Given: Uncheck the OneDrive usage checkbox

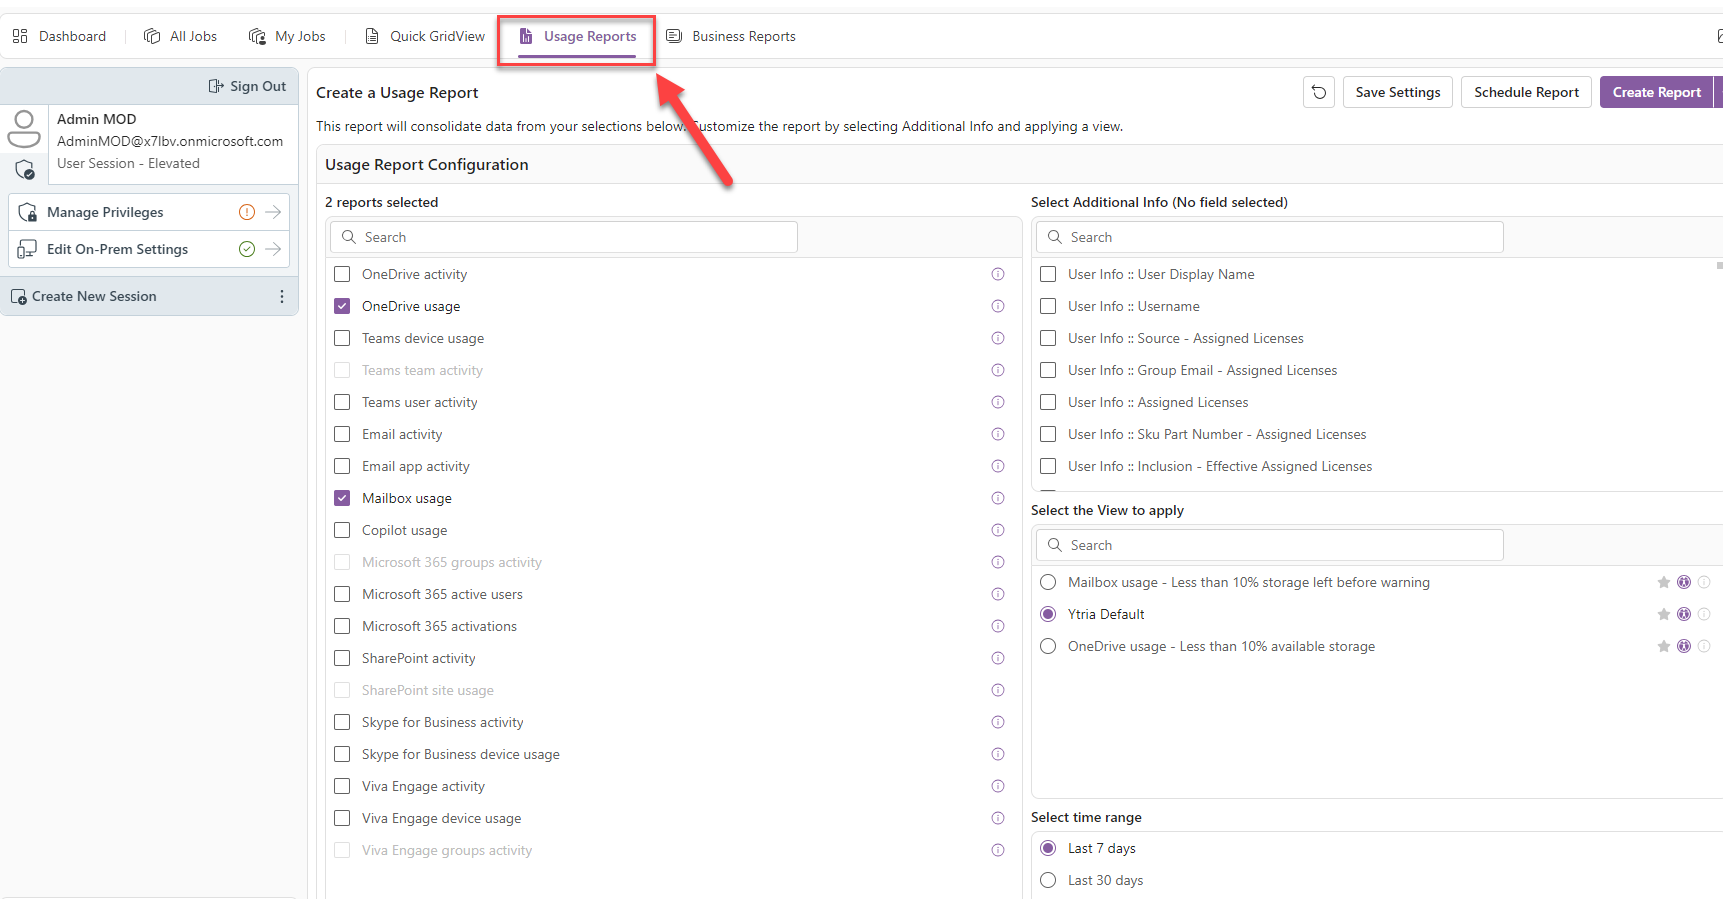Looking at the screenshot, I should [342, 306].
